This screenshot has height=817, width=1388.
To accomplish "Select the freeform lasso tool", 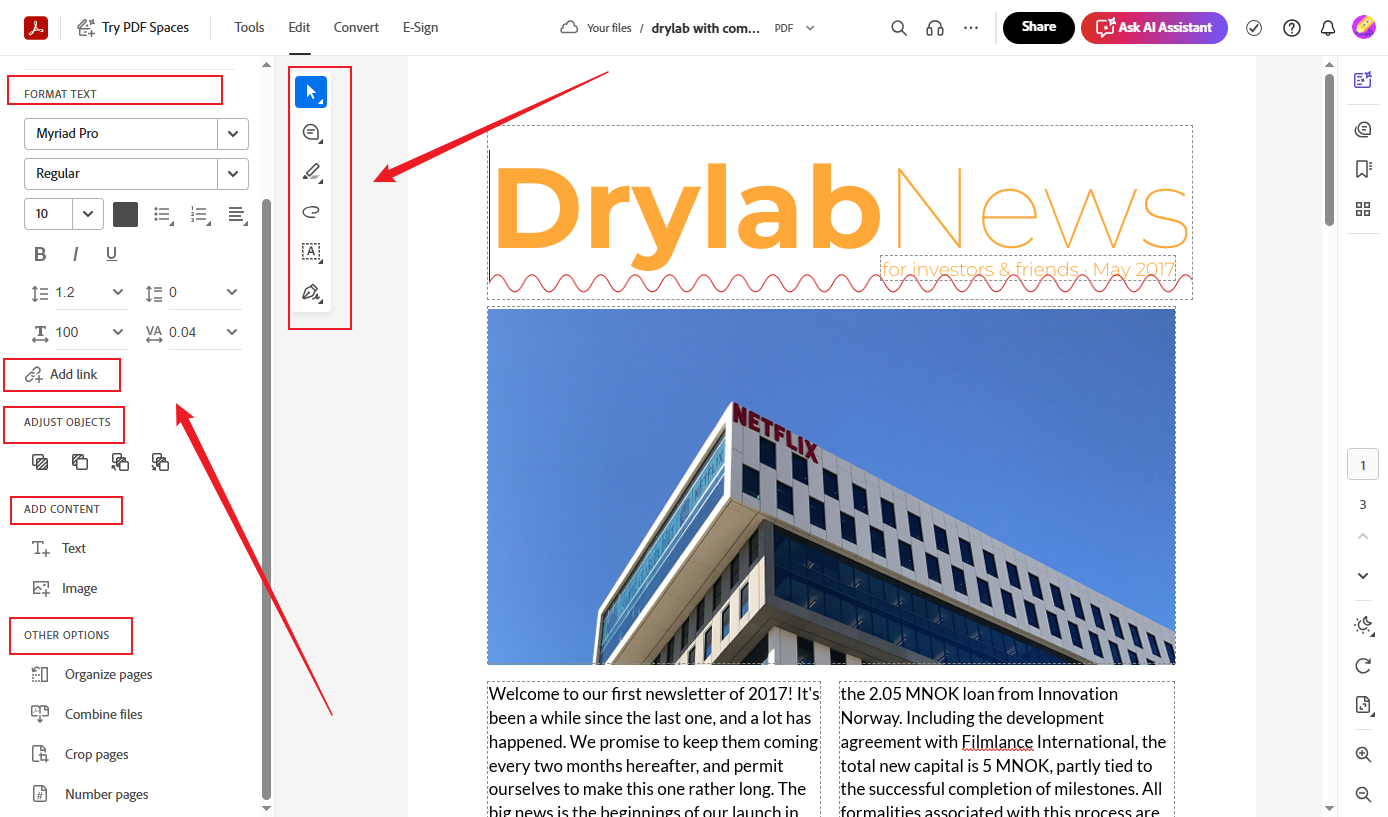I will (x=310, y=211).
